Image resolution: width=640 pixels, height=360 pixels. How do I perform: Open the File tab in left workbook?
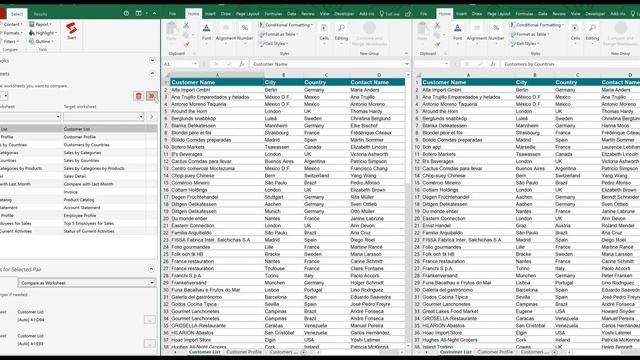point(173,14)
